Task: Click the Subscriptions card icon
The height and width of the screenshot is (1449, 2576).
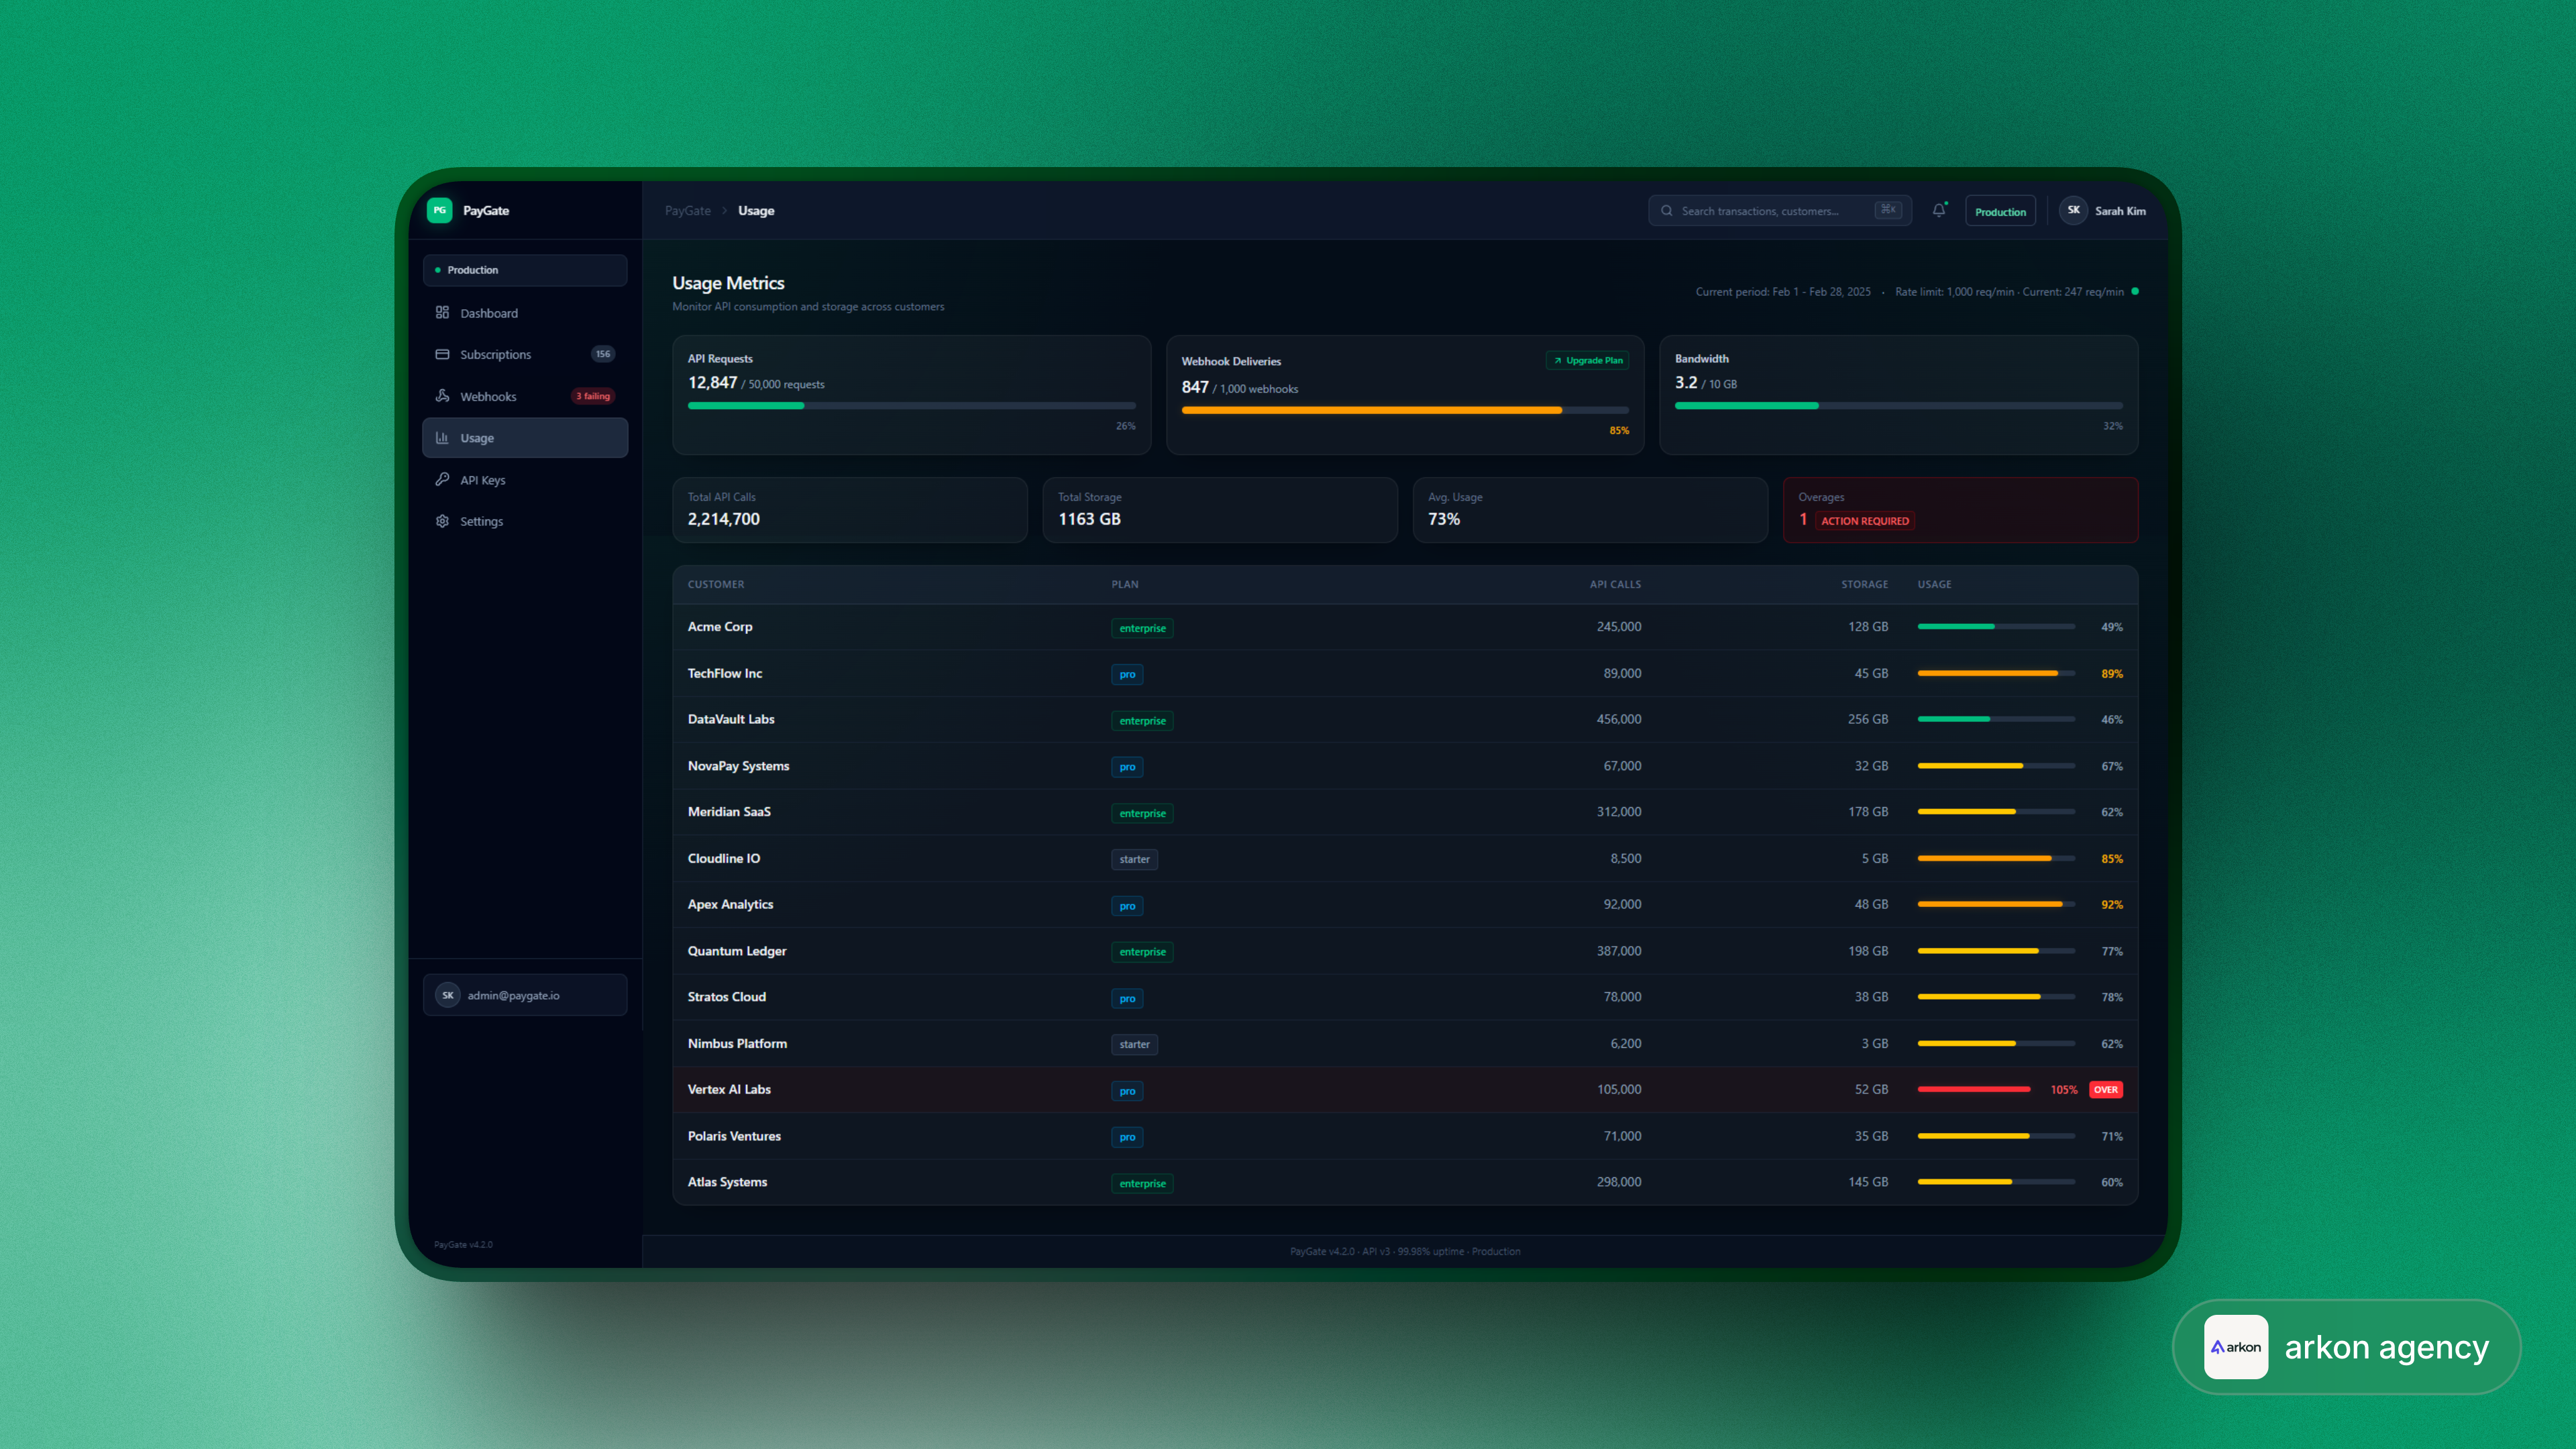Action: coord(442,354)
